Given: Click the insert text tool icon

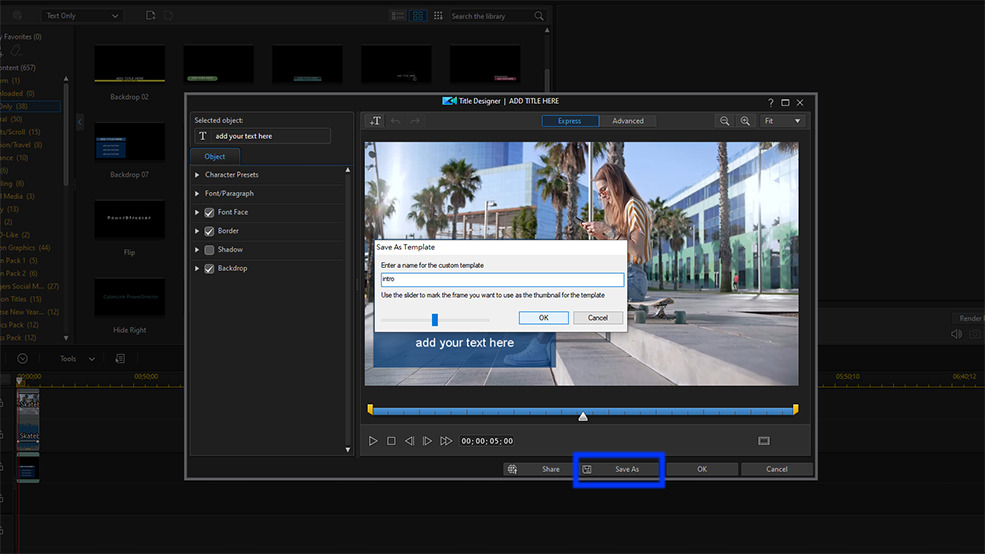Looking at the screenshot, I should 376,121.
